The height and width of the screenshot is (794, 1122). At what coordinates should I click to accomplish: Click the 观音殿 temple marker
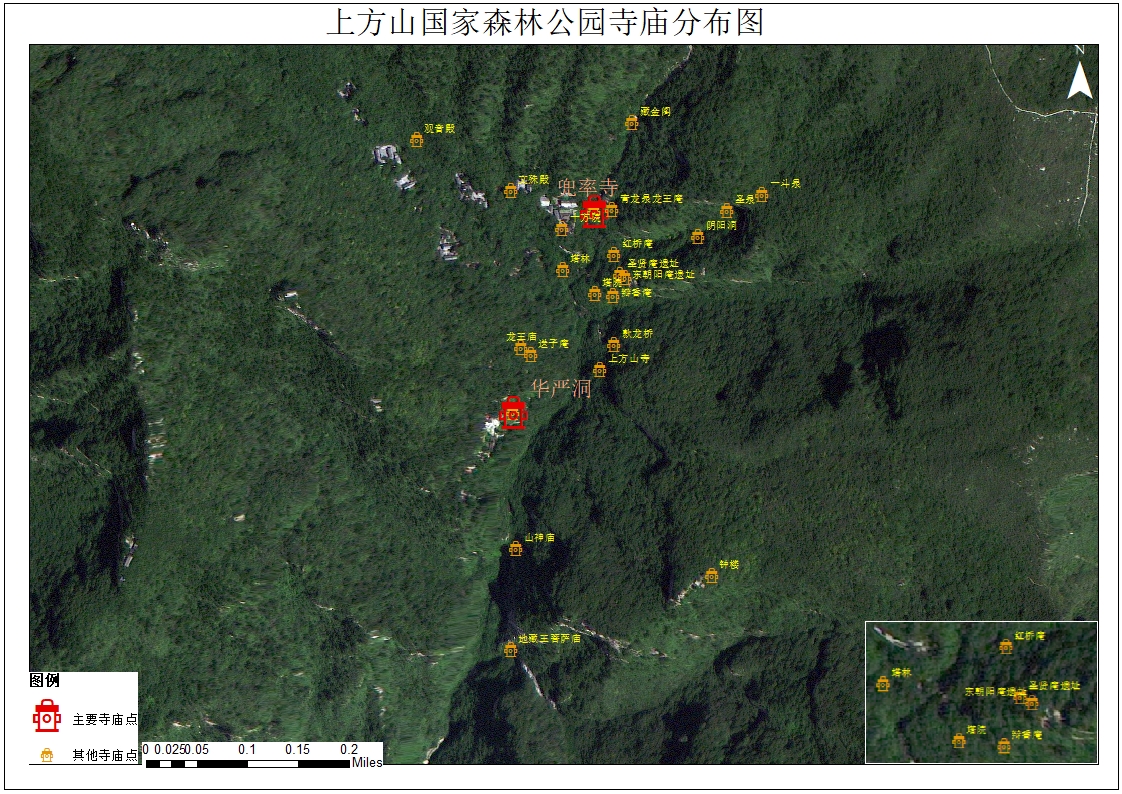(417, 141)
